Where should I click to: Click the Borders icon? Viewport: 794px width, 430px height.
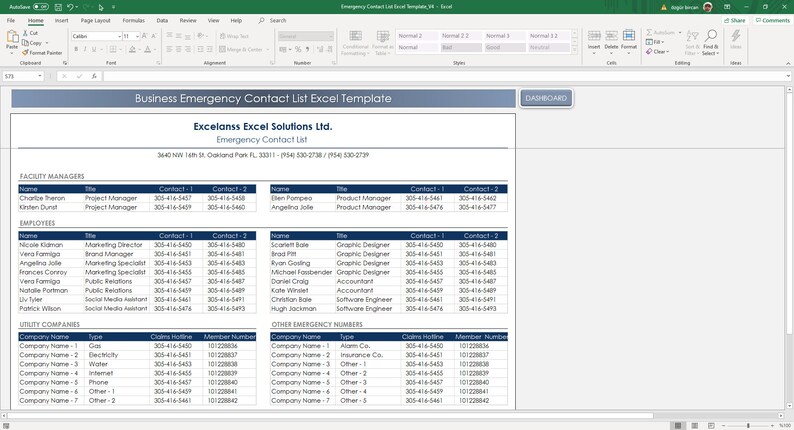(x=112, y=50)
